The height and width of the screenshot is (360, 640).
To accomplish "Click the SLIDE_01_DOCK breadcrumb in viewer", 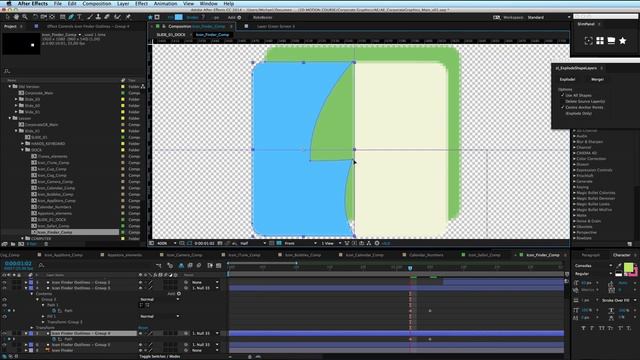I will coord(171,35).
